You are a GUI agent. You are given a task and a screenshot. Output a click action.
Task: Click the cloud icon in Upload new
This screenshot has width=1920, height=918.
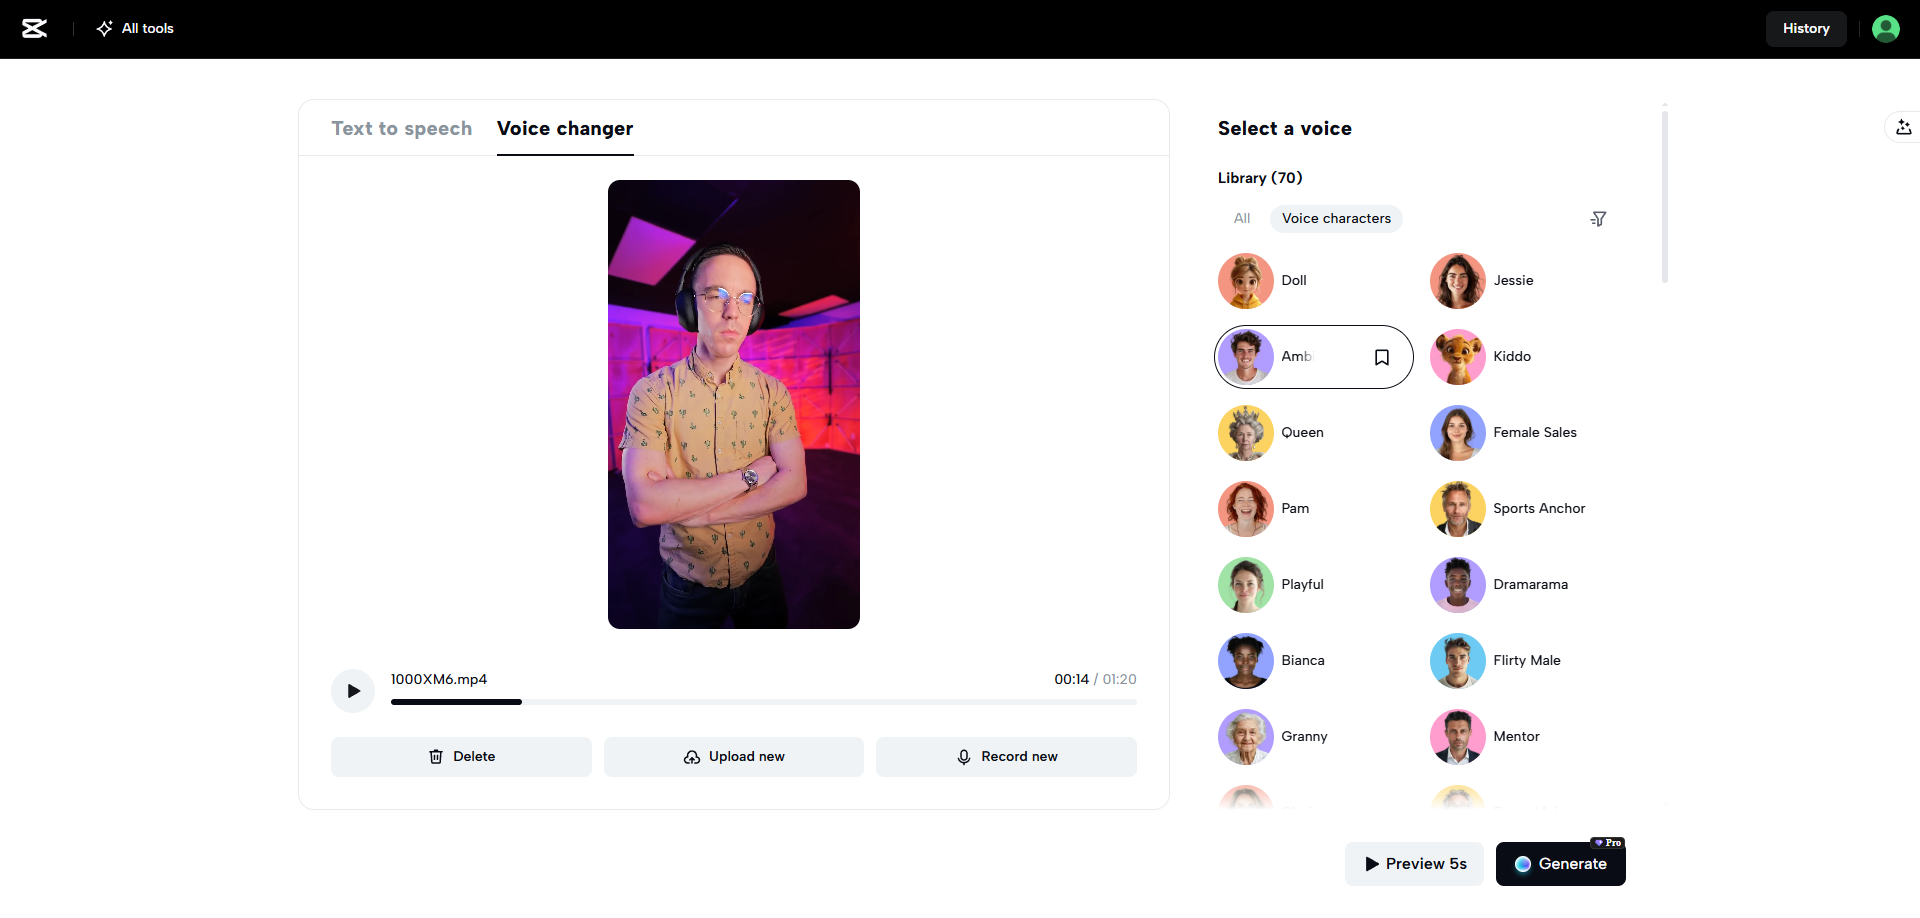click(692, 757)
